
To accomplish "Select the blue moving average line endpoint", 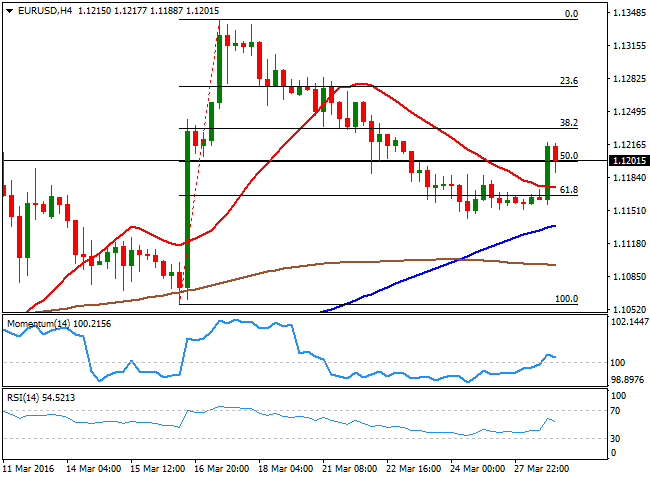I will point(554,226).
